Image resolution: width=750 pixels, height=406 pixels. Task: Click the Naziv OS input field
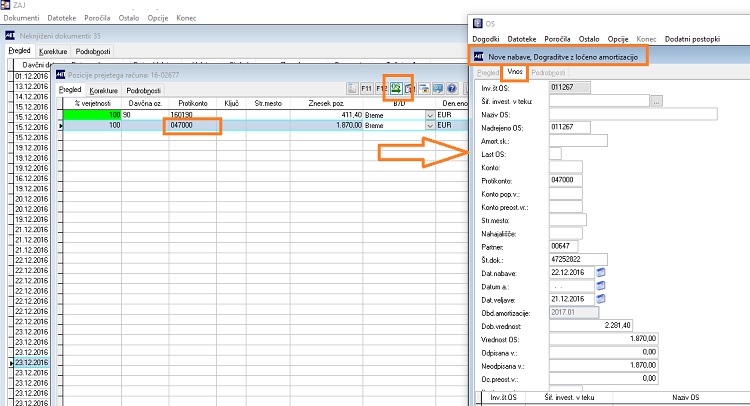(x=633, y=114)
